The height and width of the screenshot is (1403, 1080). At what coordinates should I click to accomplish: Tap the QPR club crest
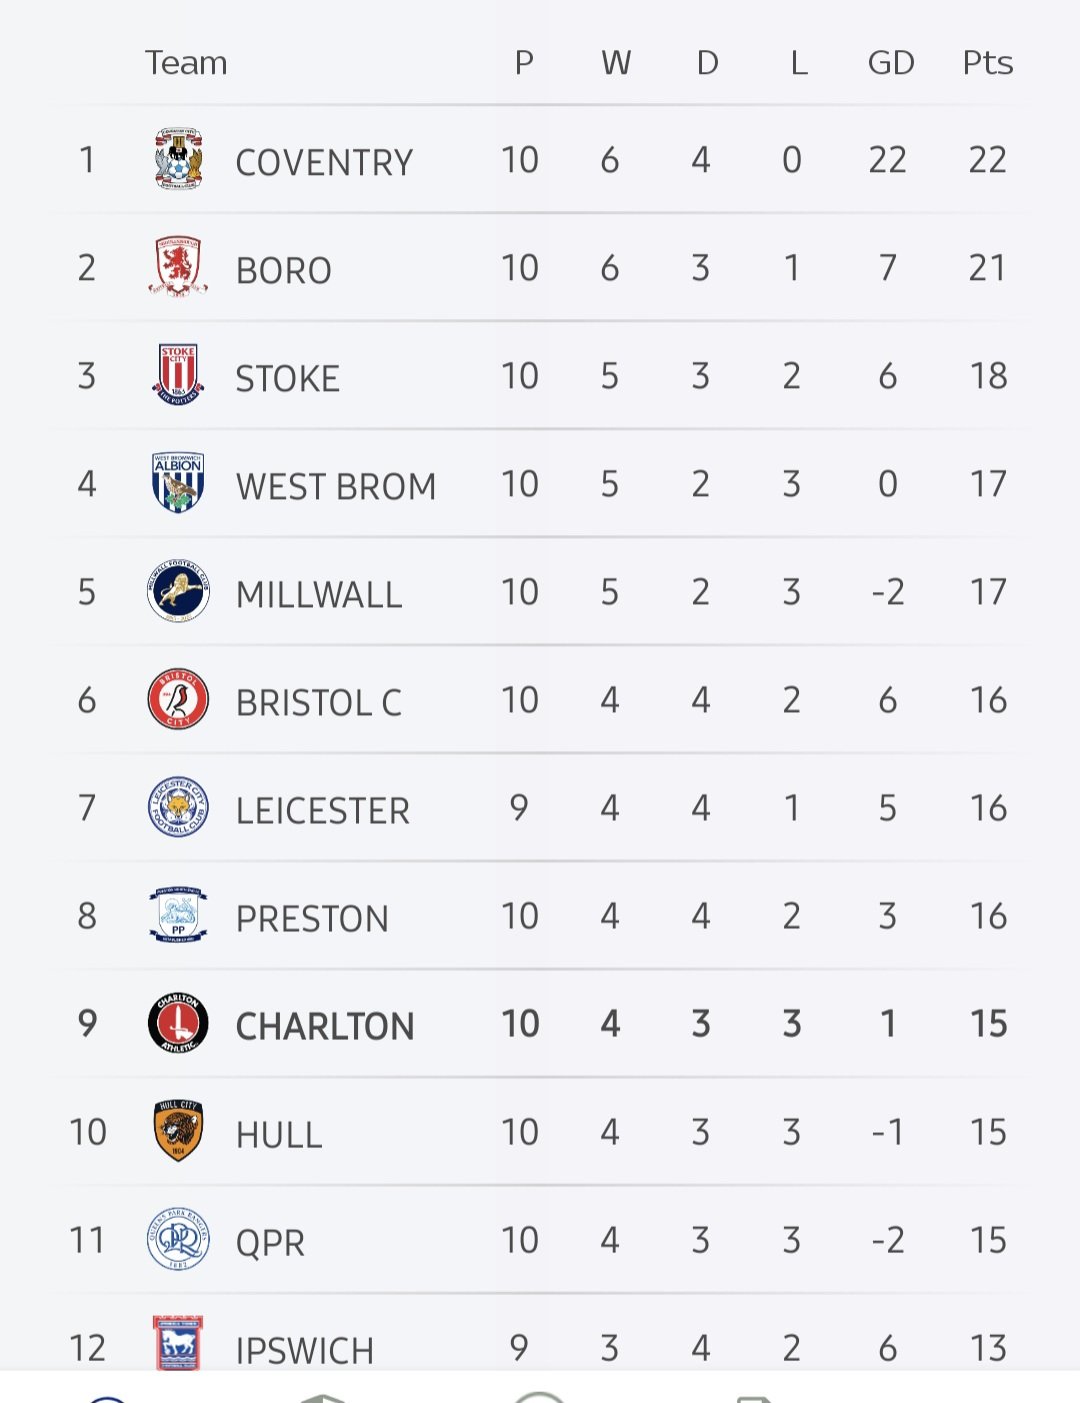tap(178, 1239)
